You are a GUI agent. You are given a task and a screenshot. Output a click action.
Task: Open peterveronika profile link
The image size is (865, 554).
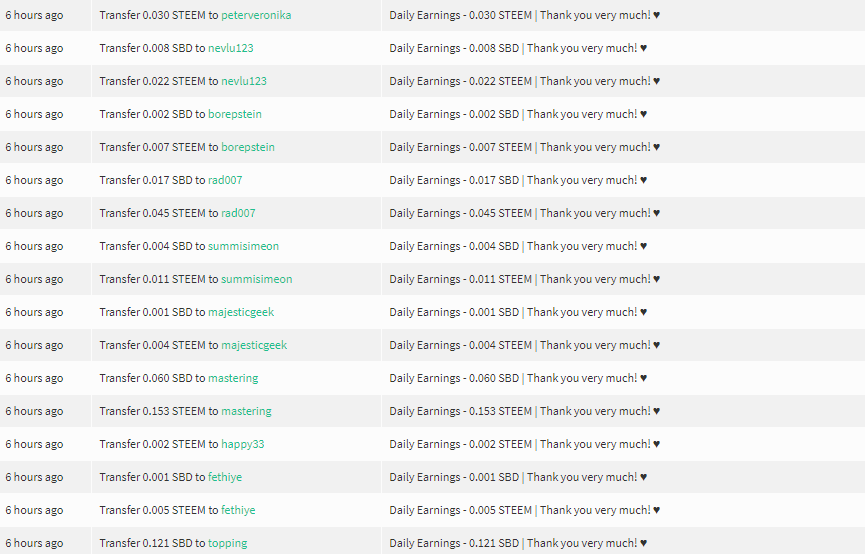pos(256,15)
